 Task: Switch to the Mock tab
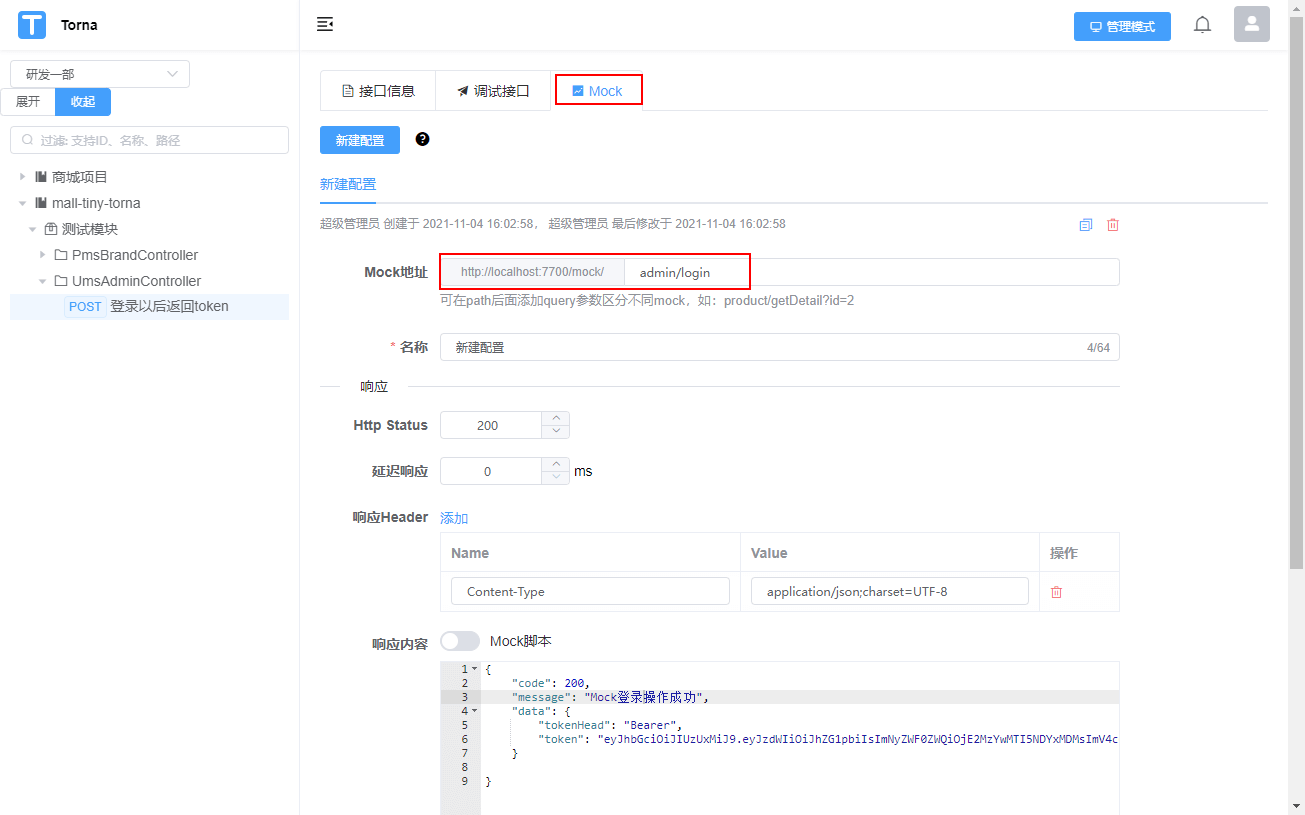pyautogui.click(x=598, y=91)
